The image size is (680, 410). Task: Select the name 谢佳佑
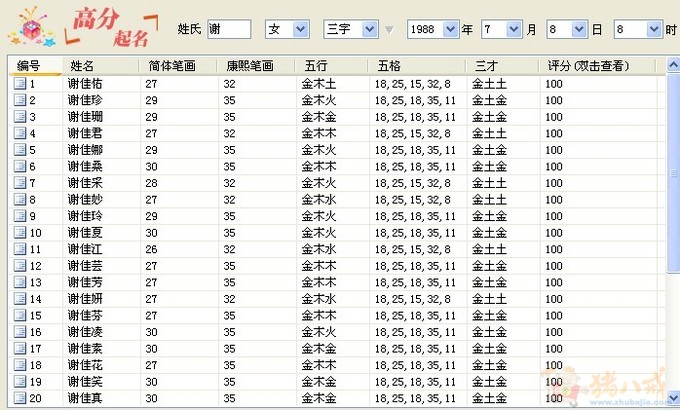coord(85,83)
